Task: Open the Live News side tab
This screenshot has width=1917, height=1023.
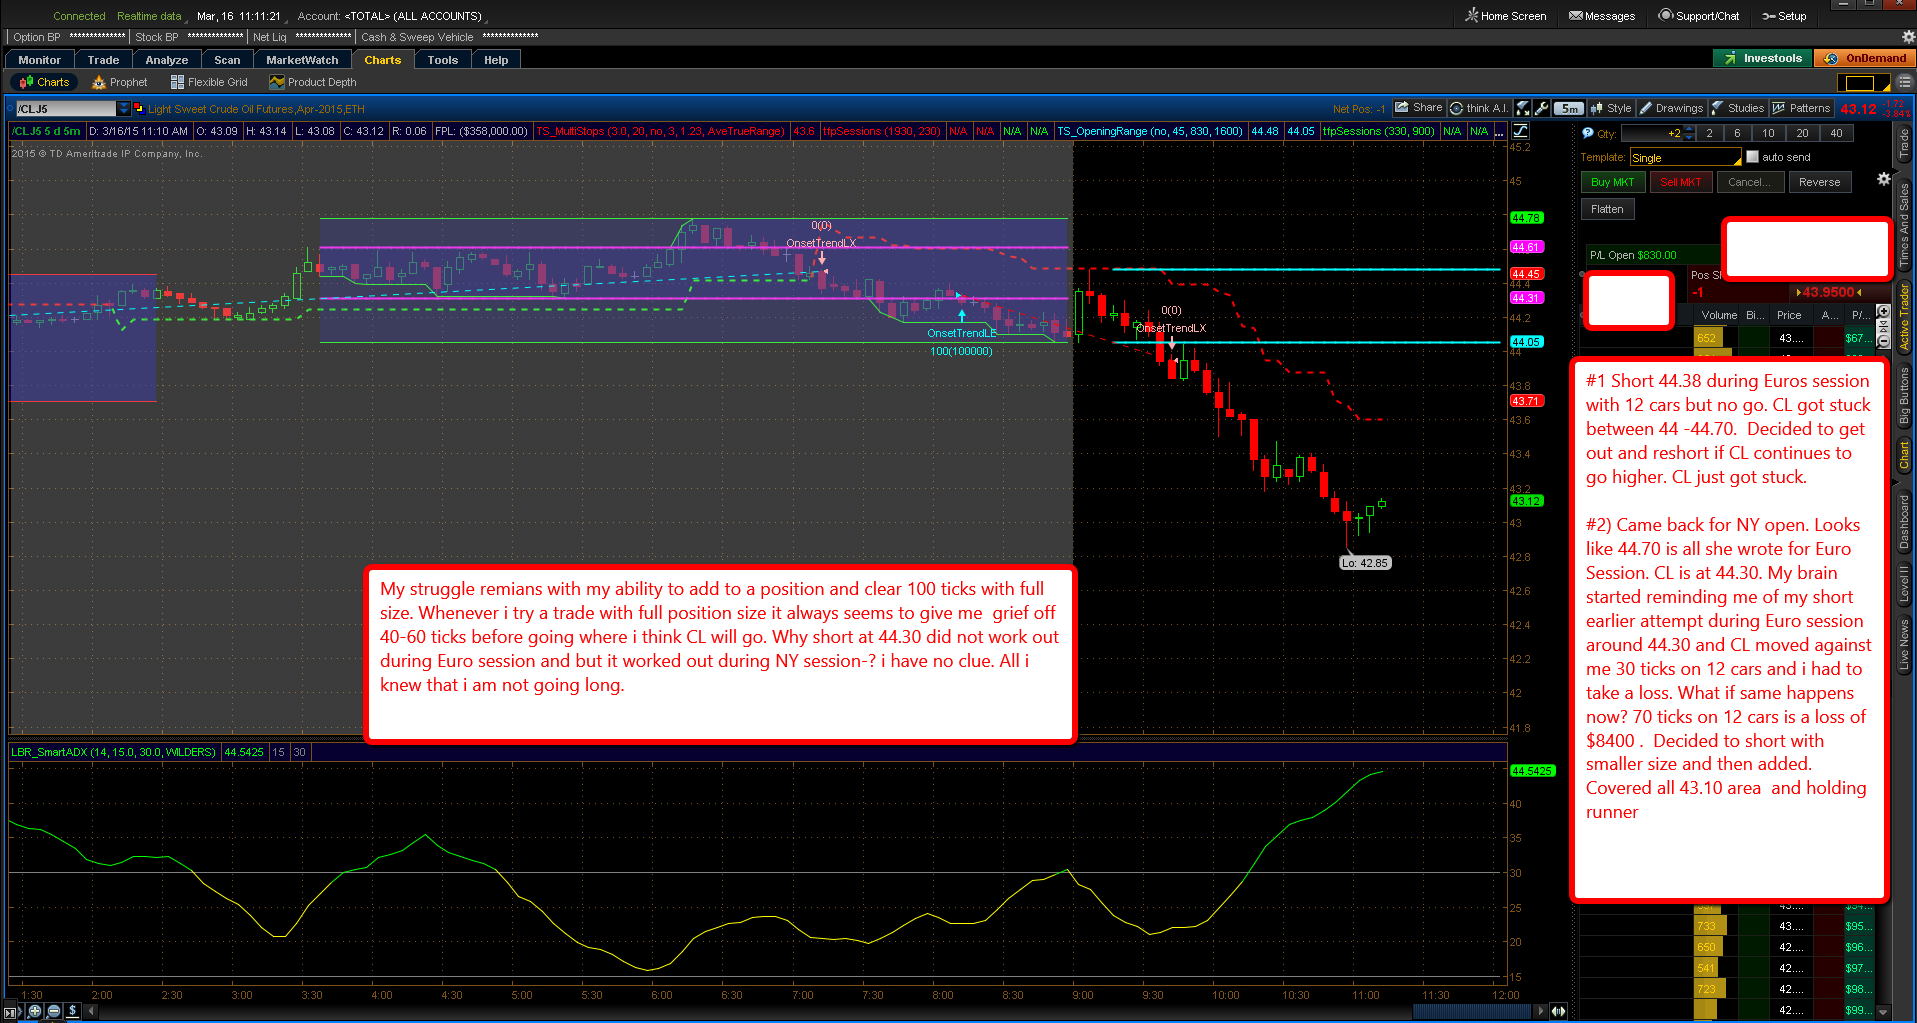Action: [1905, 644]
